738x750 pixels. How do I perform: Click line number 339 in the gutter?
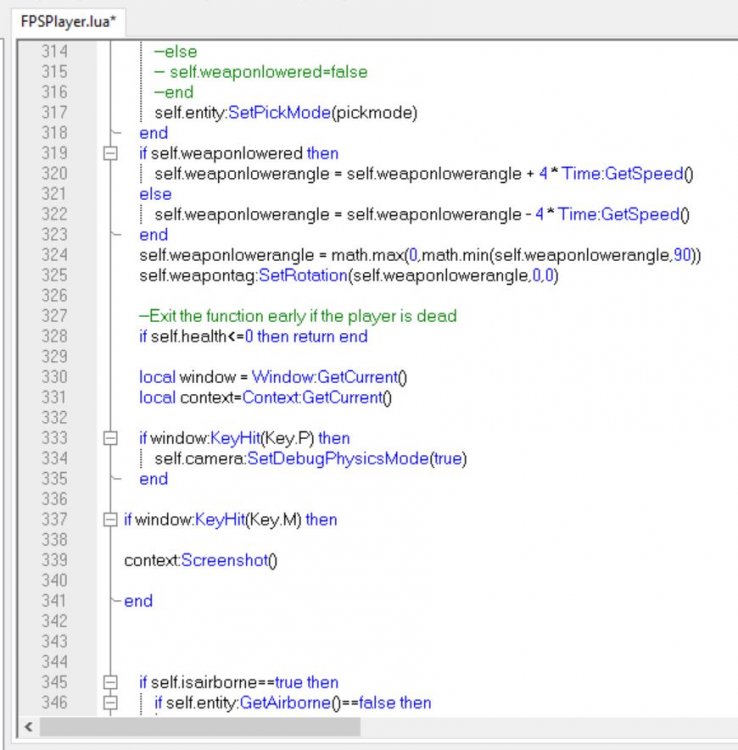click(55, 560)
